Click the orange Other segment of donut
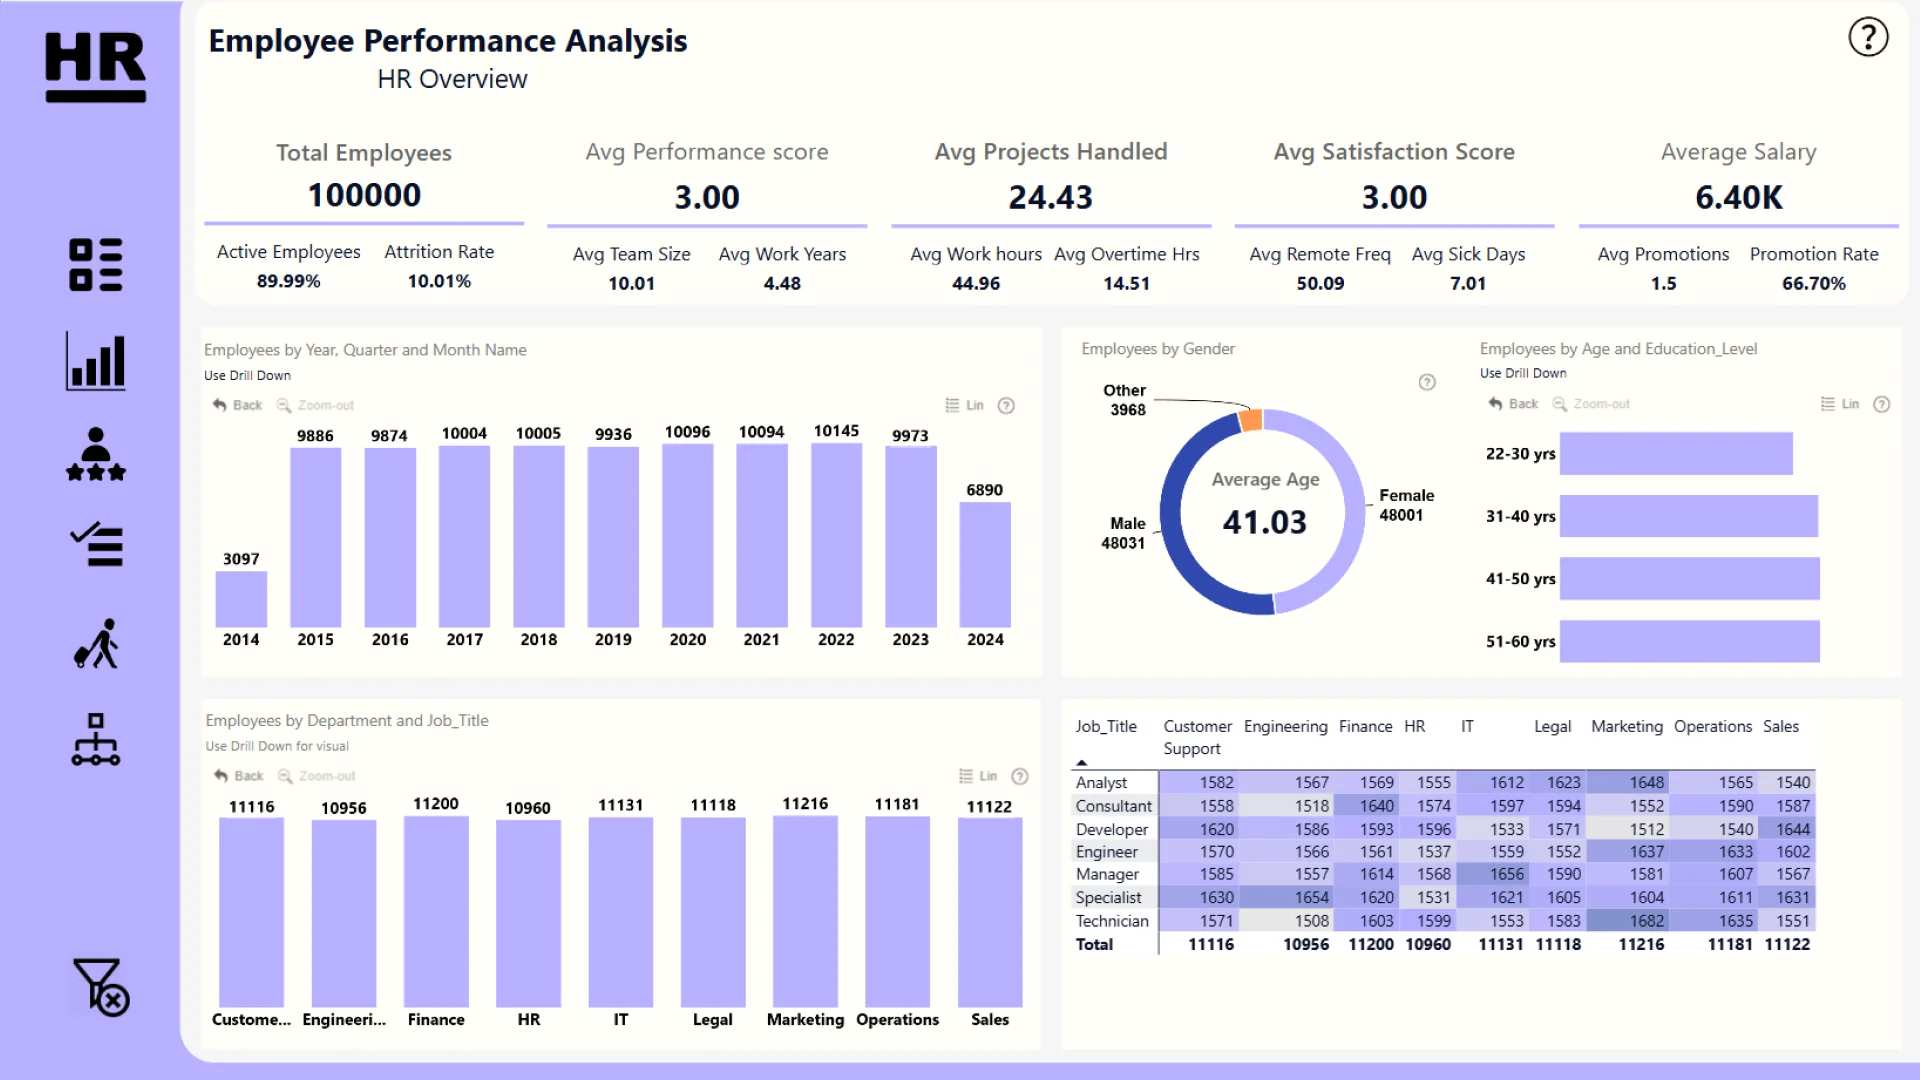The height and width of the screenshot is (1080, 1920). pos(1250,420)
